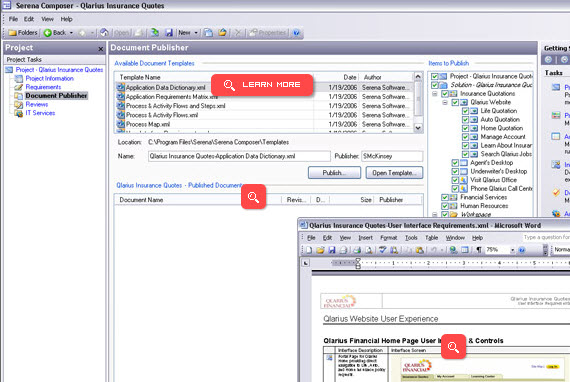
Task: Click the Publisher field containing SMcKinsey
Action: click(392, 156)
